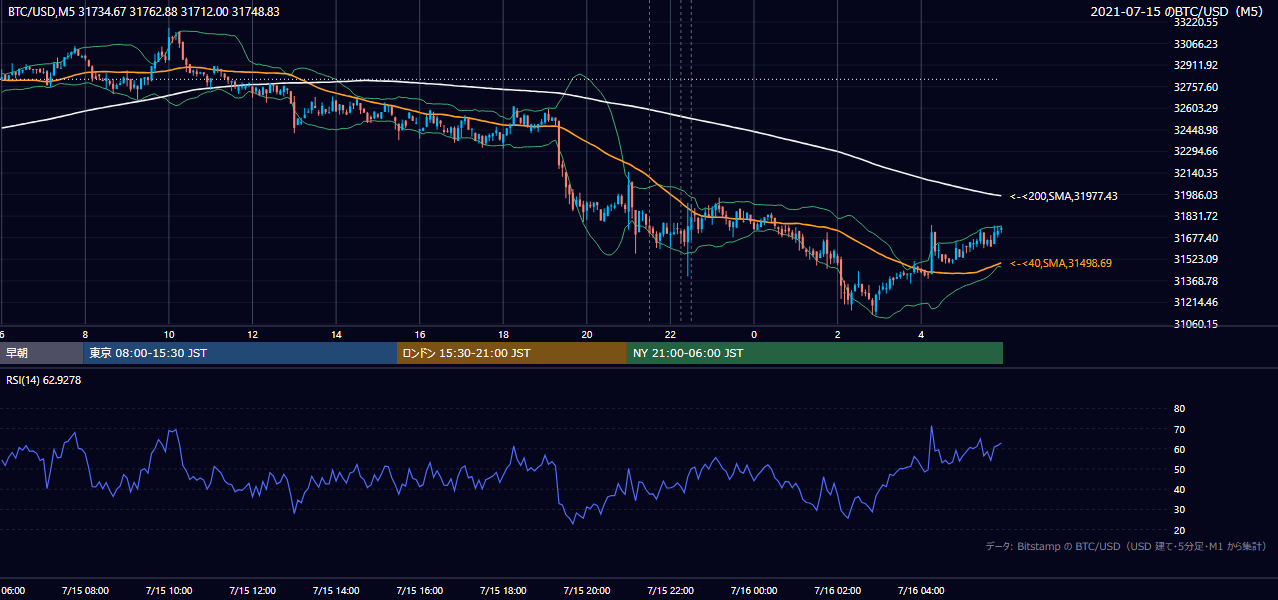Click the orange 40 SMA 31498.69 label
The height and width of the screenshot is (600, 1278).
1061,263
